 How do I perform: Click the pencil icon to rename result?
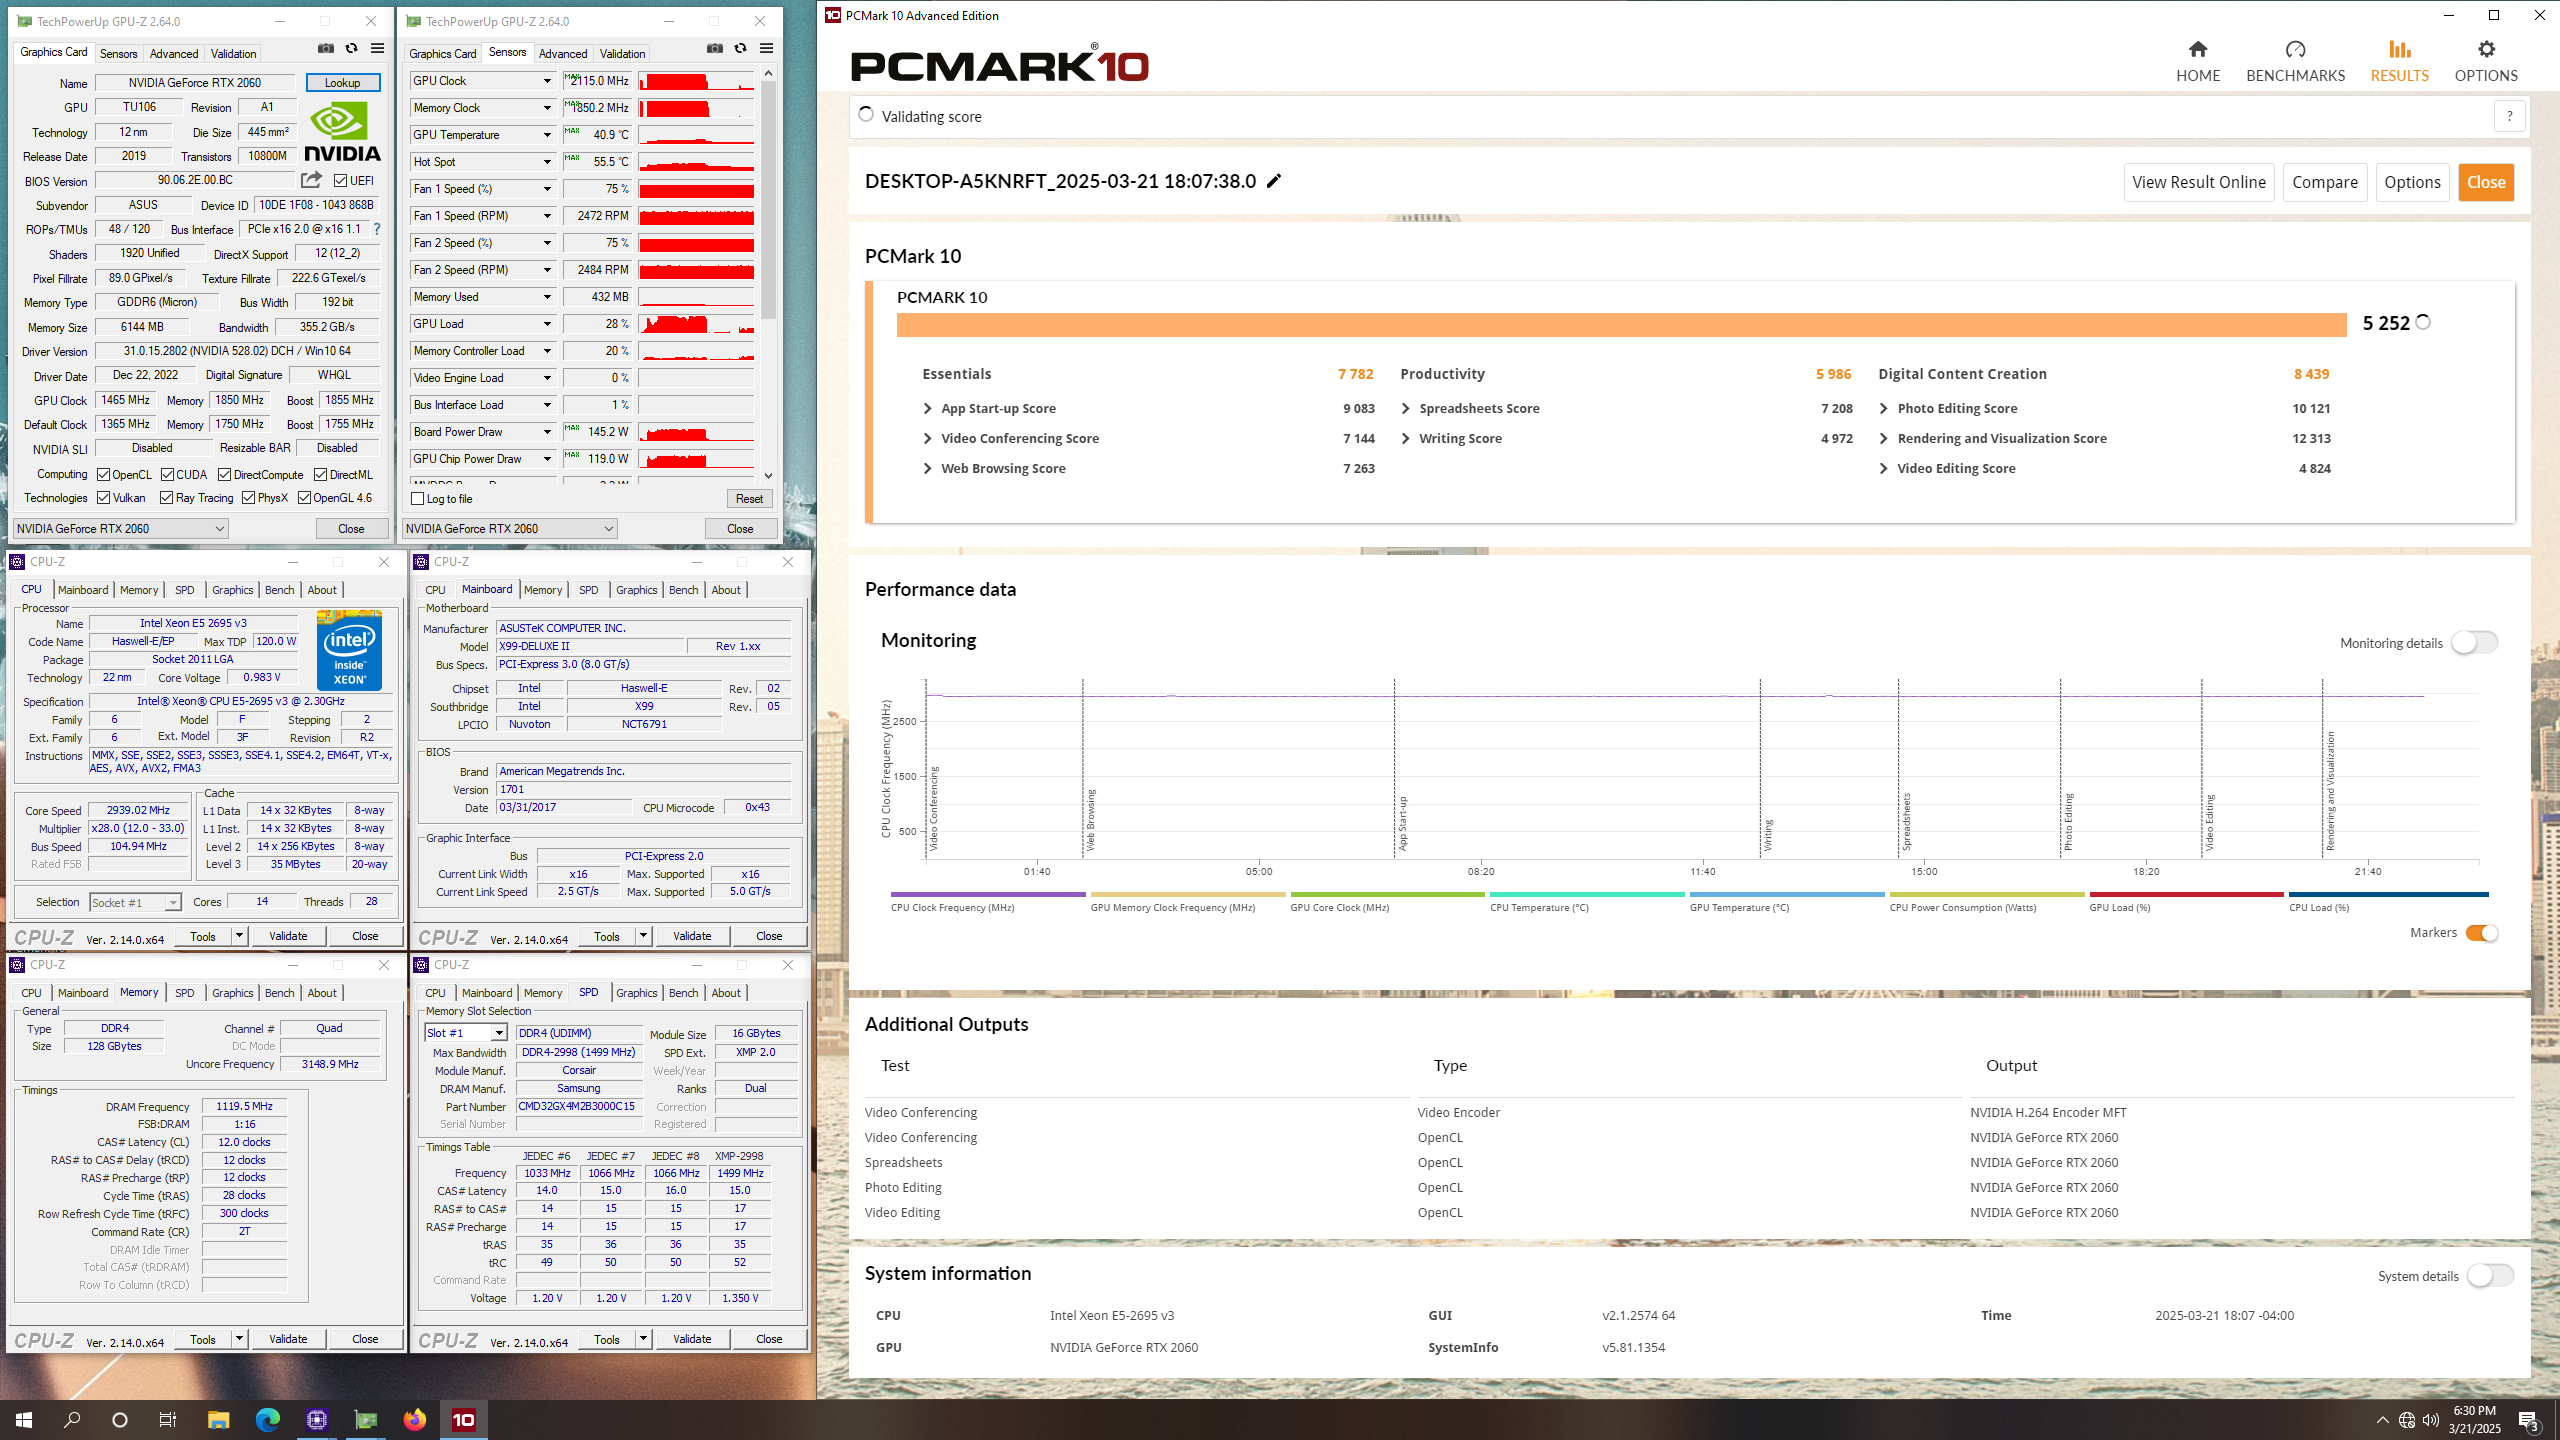click(1274, 181)
